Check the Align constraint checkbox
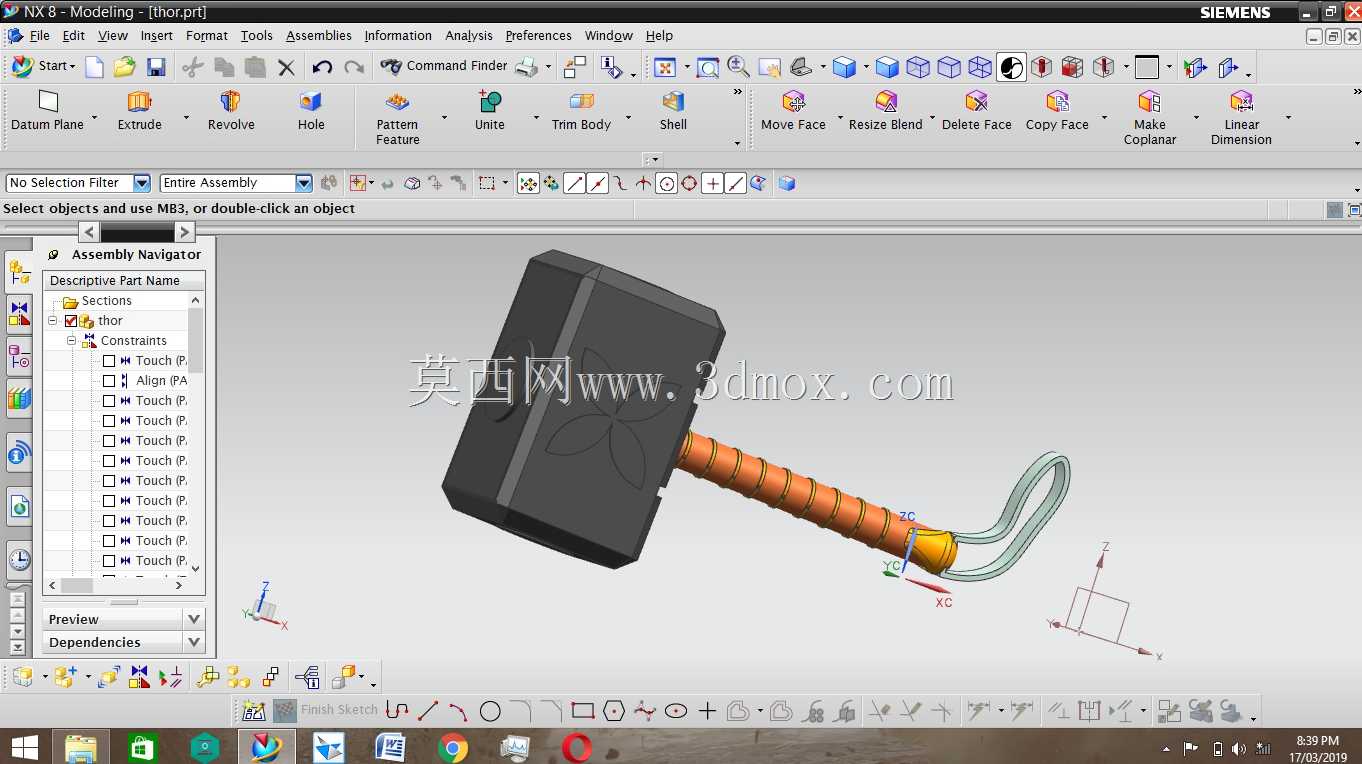The width and height of the screenshot is (1362, 764). [x=109, y=381]
